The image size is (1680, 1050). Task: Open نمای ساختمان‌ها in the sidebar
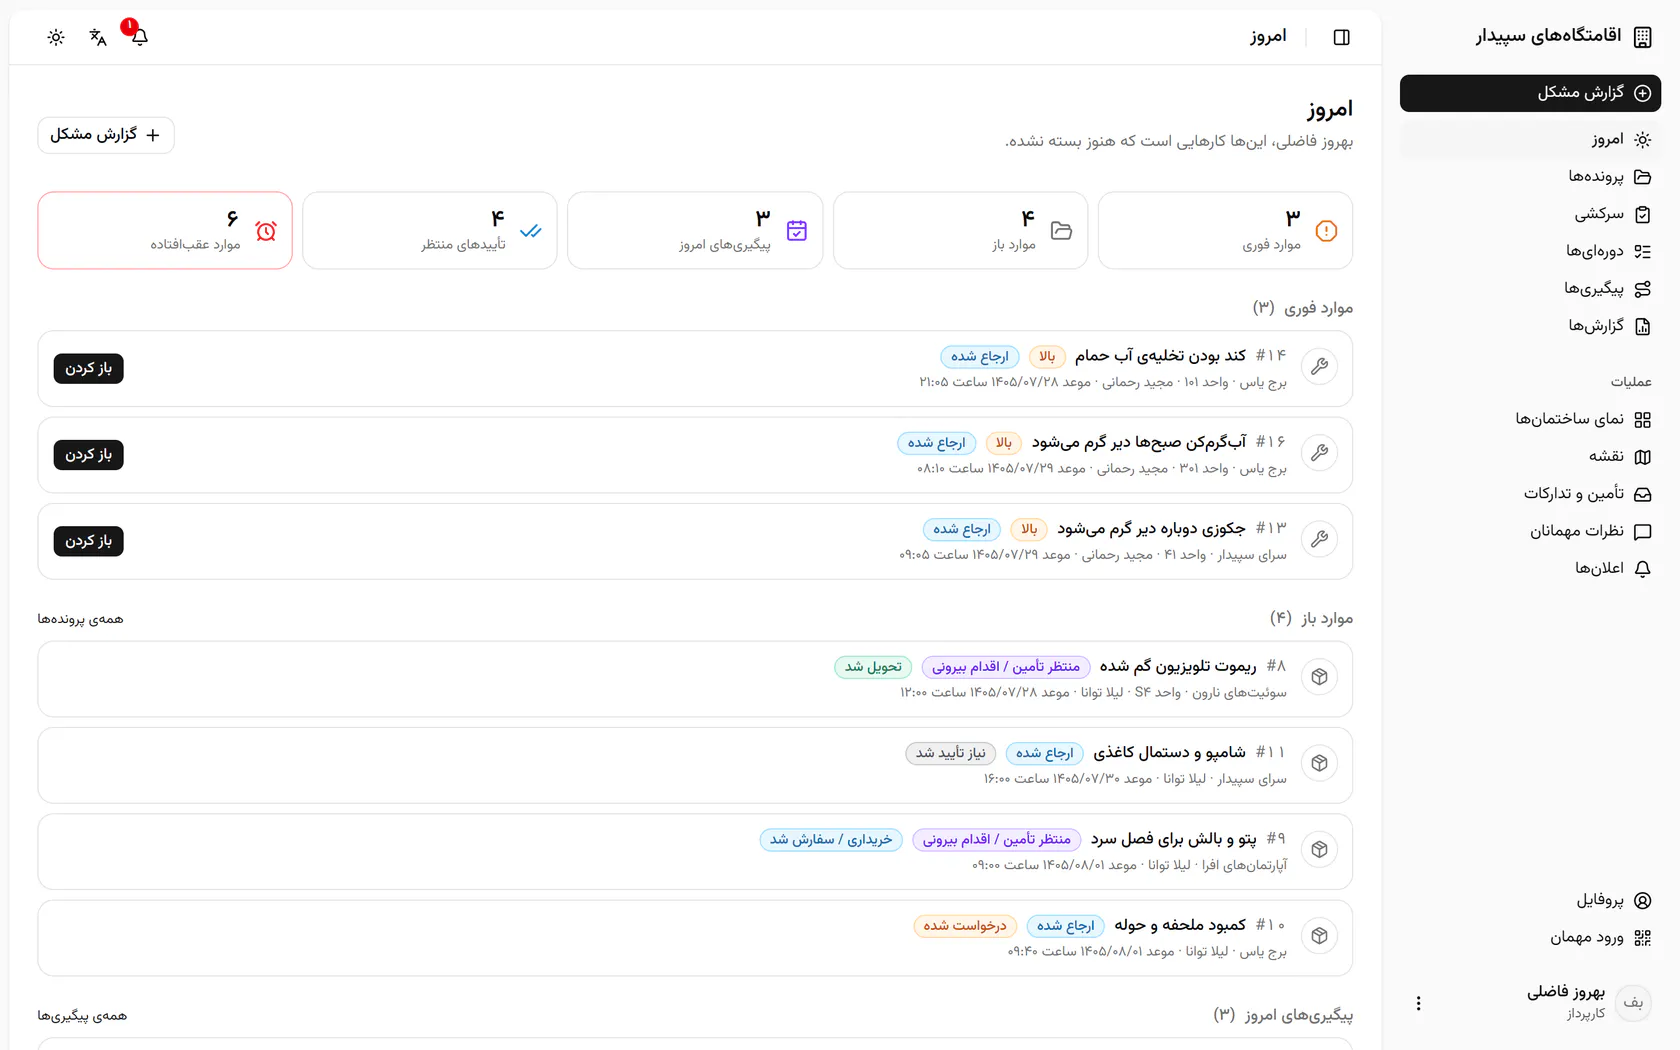(x=1530, y=419)
